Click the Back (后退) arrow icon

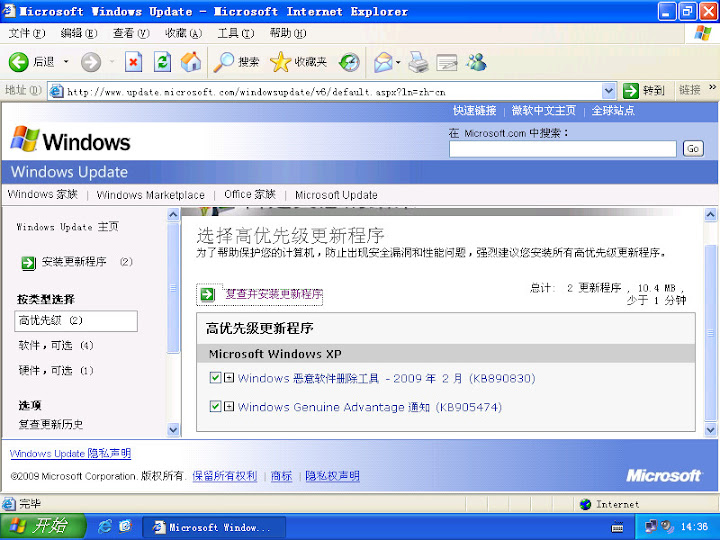[19, 62]
